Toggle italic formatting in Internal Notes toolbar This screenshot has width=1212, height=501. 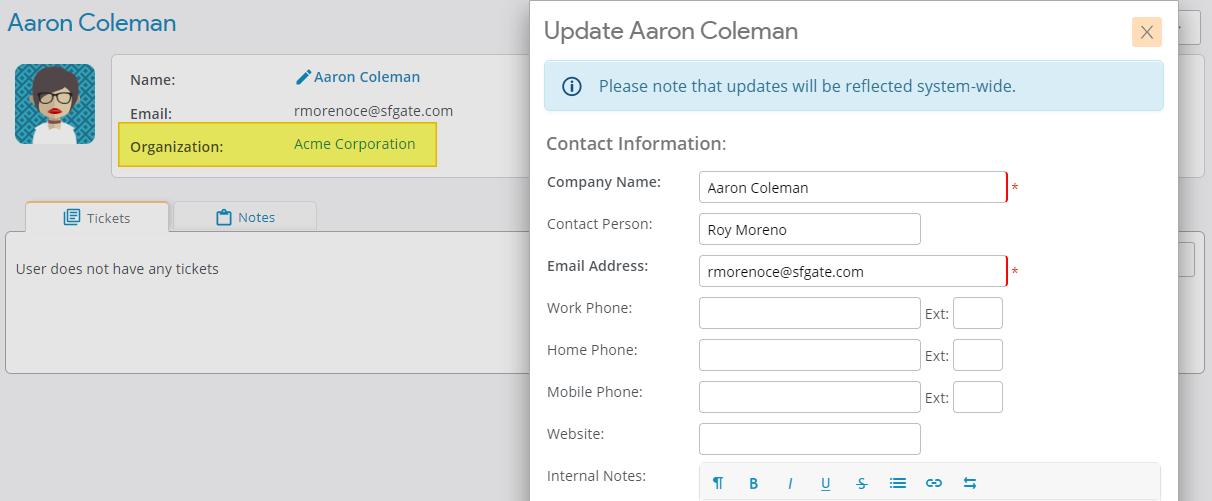tap(790, 483)
